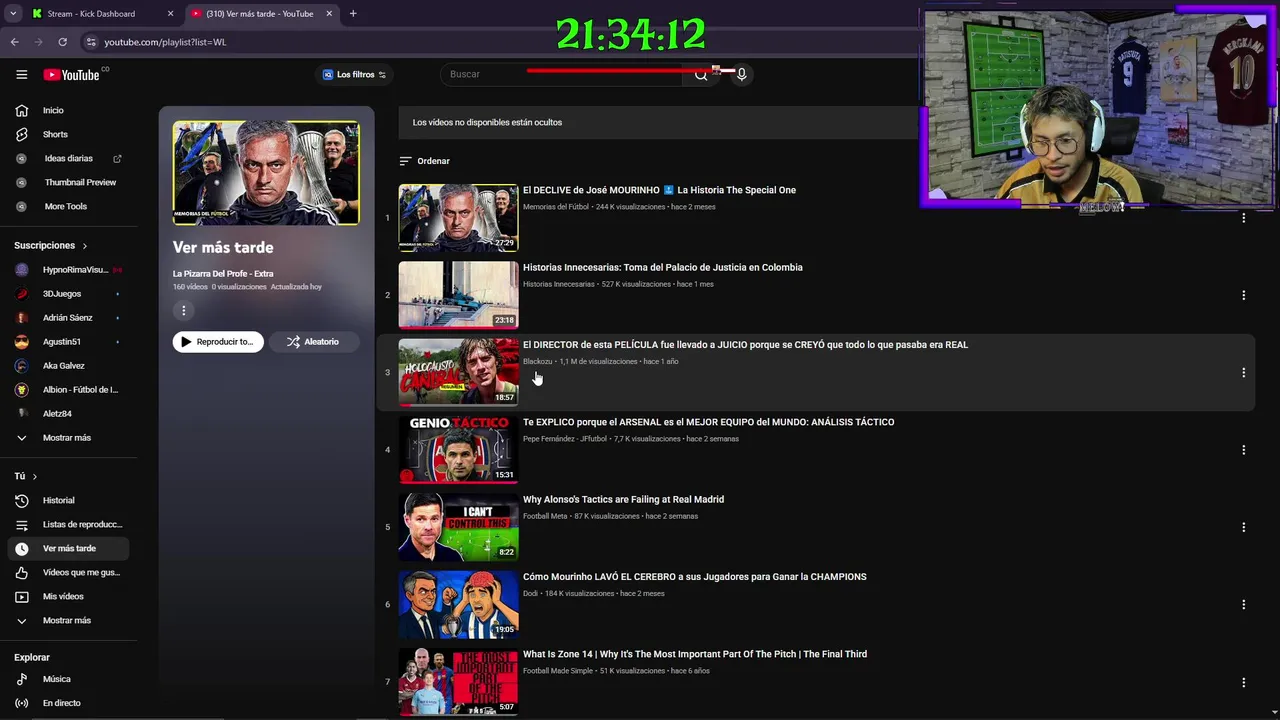This screenshot has height=720, width=1280.
Task: Open Albion - Fútbol subscription channel
Action: tap(69, 390)
